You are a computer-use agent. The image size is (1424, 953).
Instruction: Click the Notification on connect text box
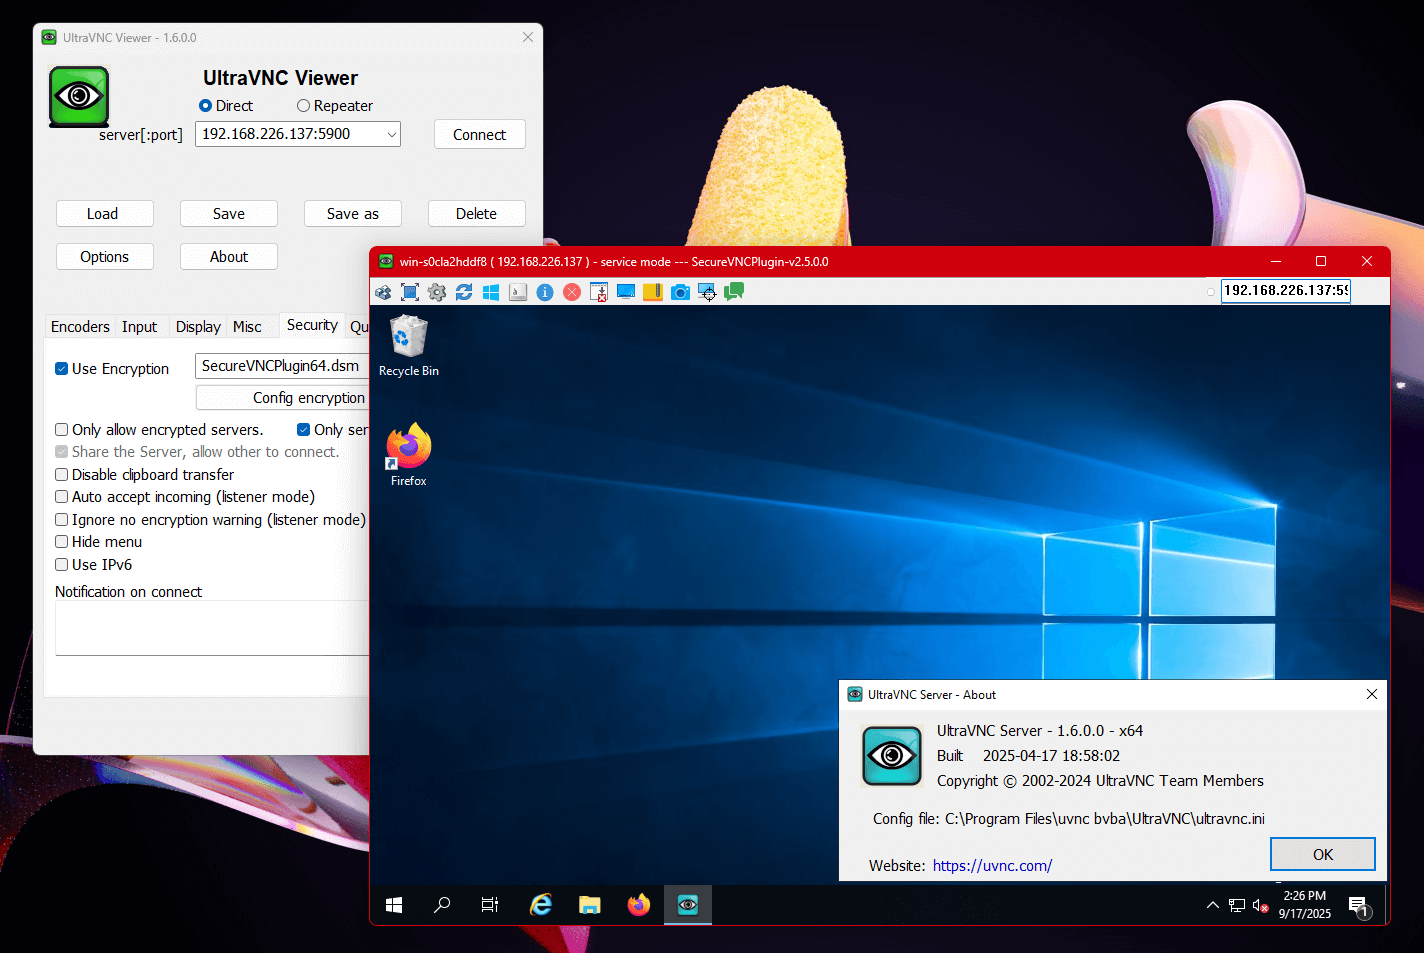[212, 628]
